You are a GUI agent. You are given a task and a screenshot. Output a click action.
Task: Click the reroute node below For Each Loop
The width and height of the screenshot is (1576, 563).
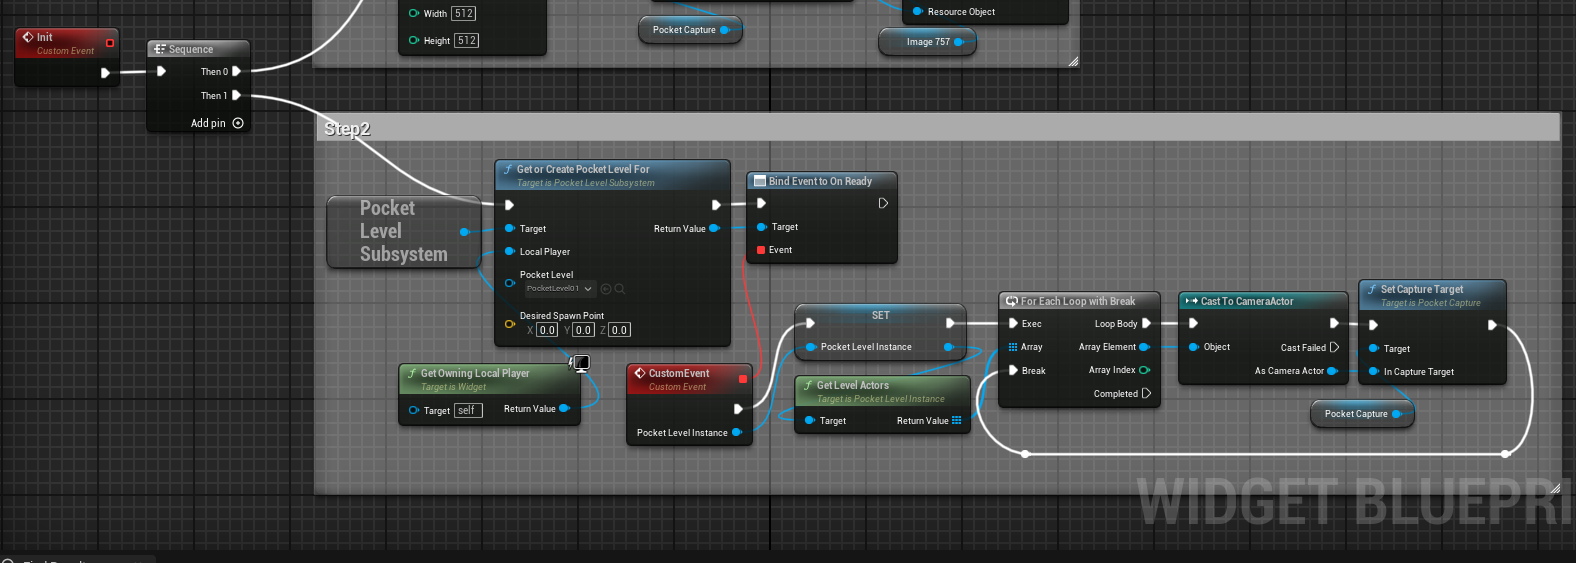pyautogui.click(x=1025, y=454)
